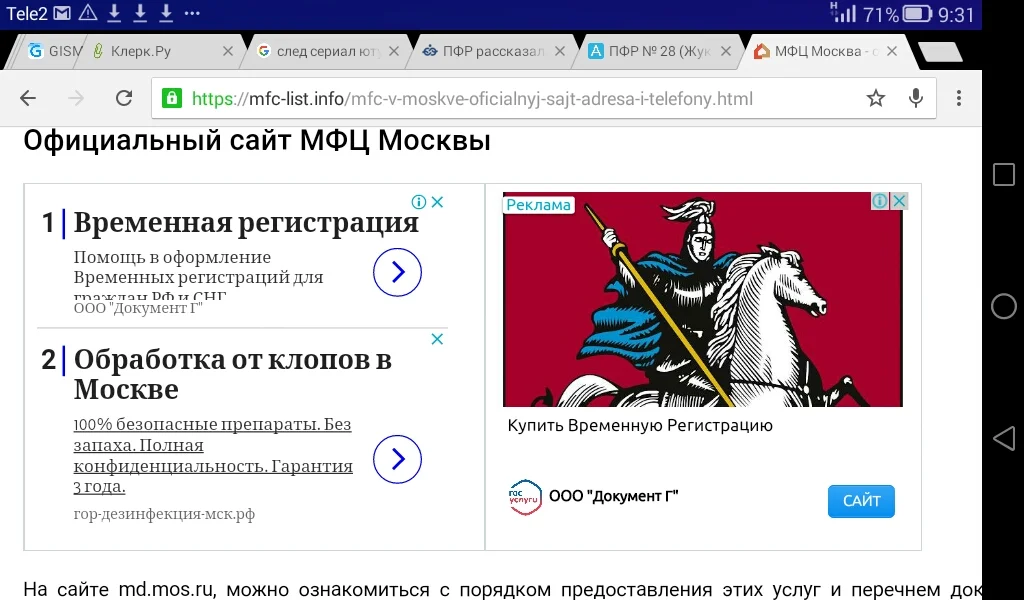Image resolution: width=1024 pixels, height=600 pixels.
Task: Close the ПФР № 28 tab
Action: pos(726,51)
